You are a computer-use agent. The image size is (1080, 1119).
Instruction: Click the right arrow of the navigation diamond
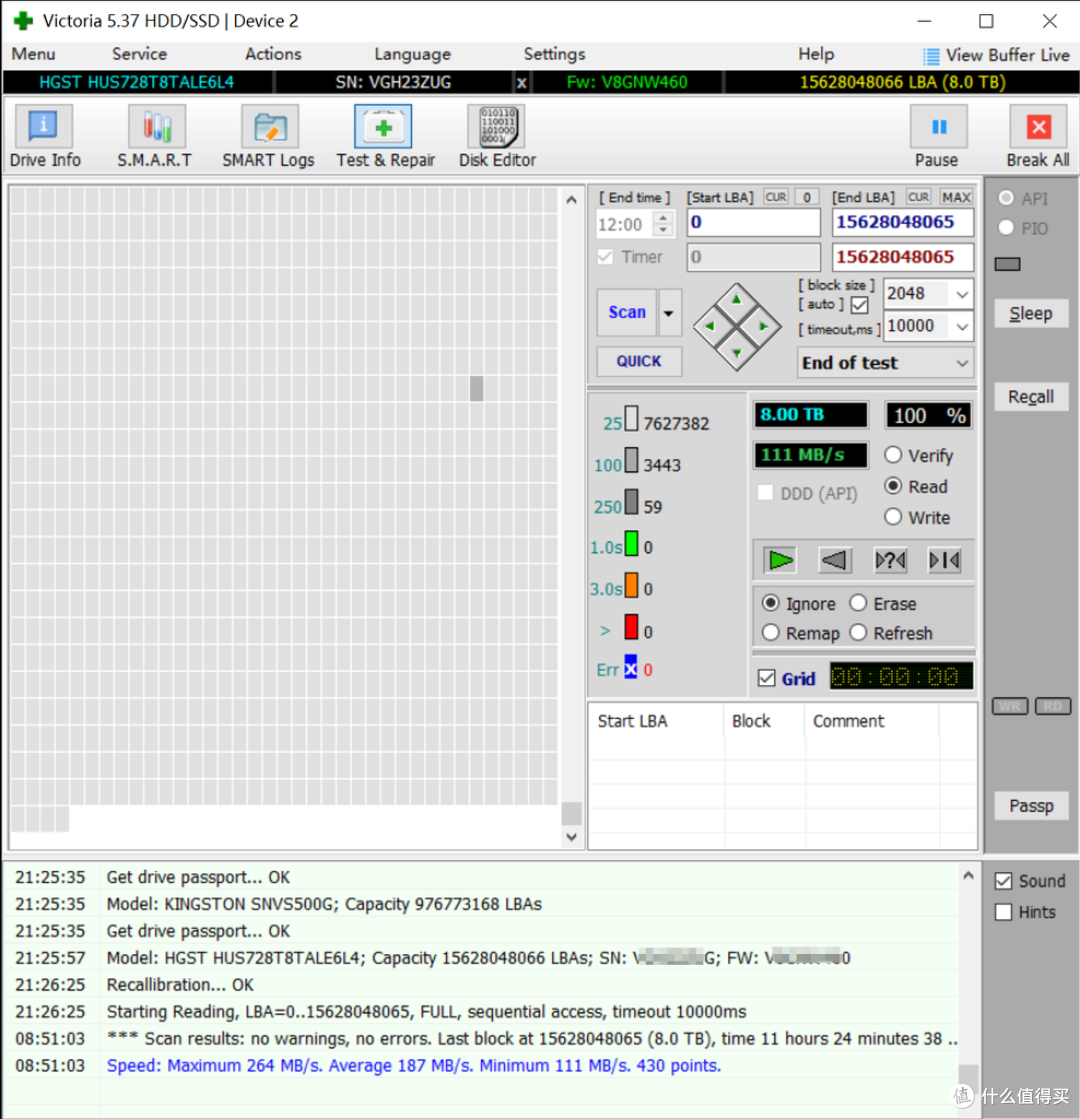[x=762, y=326]
